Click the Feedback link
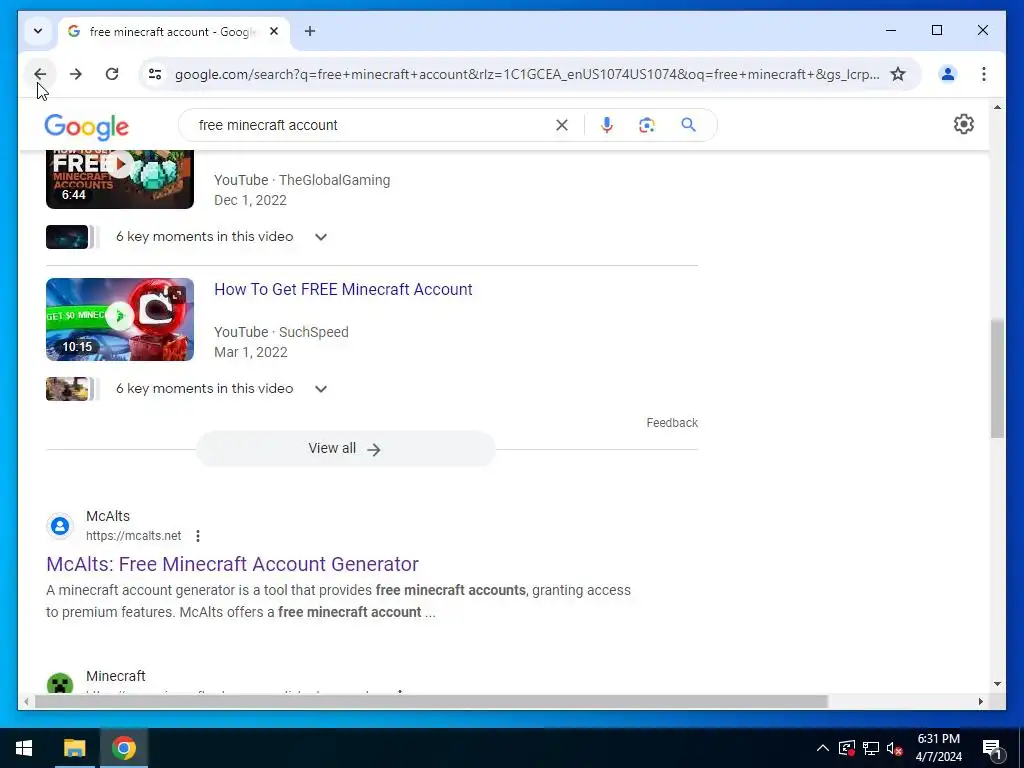The image size is (1024, 768). tap(672, 423)
